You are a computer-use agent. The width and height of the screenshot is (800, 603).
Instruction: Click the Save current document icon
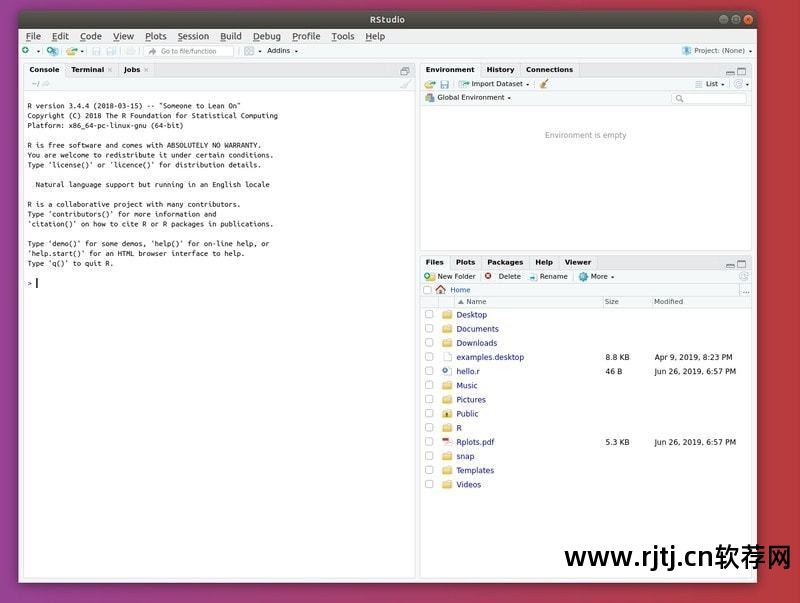point(96,51)
